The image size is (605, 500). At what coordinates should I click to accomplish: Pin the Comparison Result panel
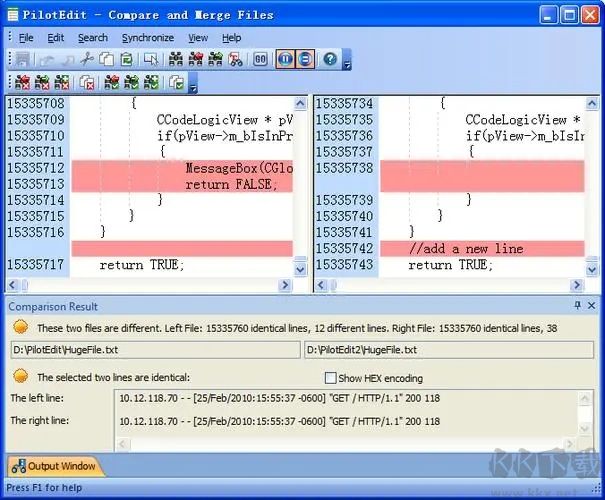[x=577, y=305]
